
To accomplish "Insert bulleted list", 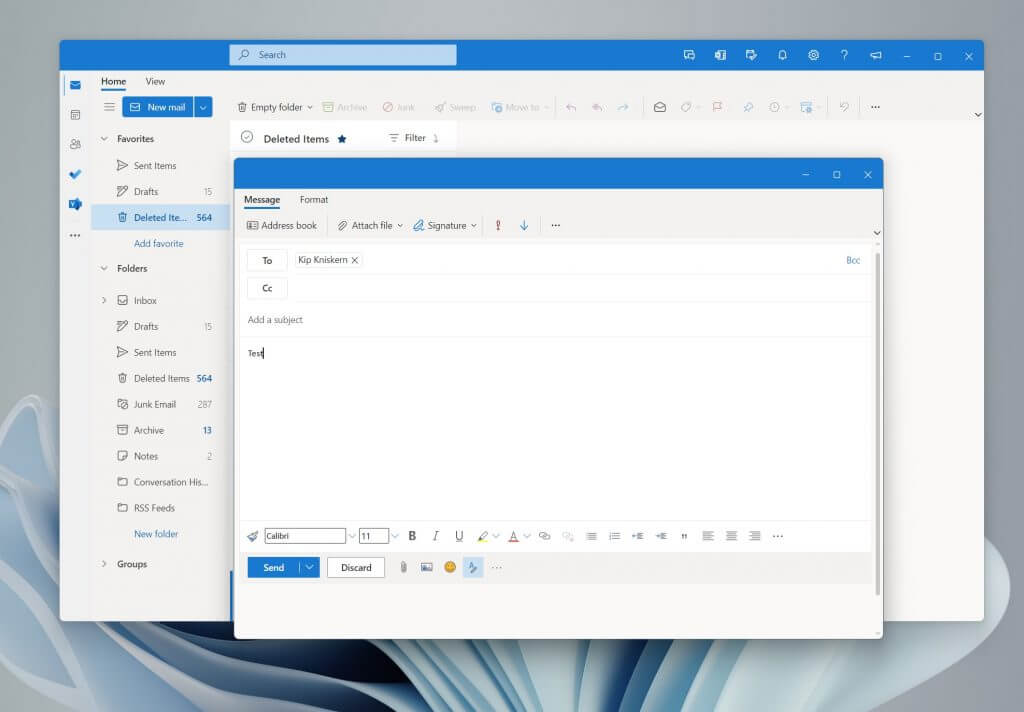I will click(591, 536).
